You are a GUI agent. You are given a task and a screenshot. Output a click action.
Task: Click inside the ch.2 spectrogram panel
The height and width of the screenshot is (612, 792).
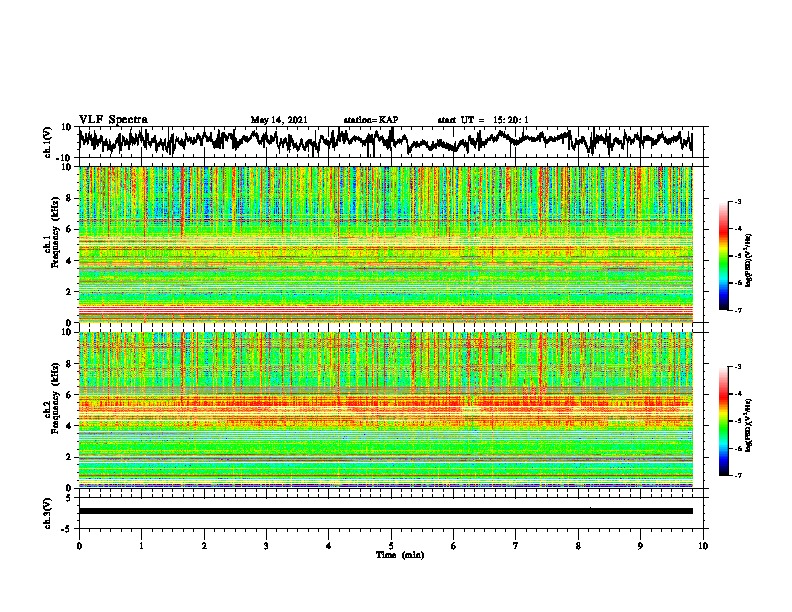(385, 410)
